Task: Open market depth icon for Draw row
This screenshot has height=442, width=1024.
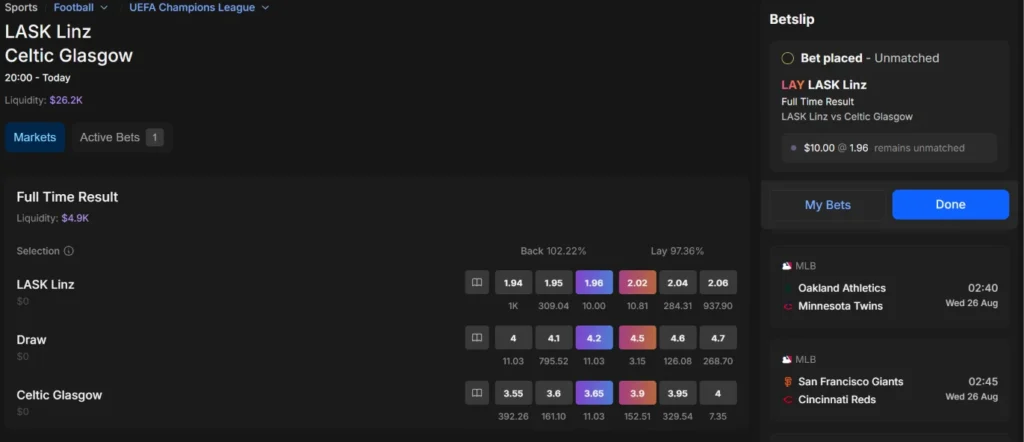Action: coord(477,338)
